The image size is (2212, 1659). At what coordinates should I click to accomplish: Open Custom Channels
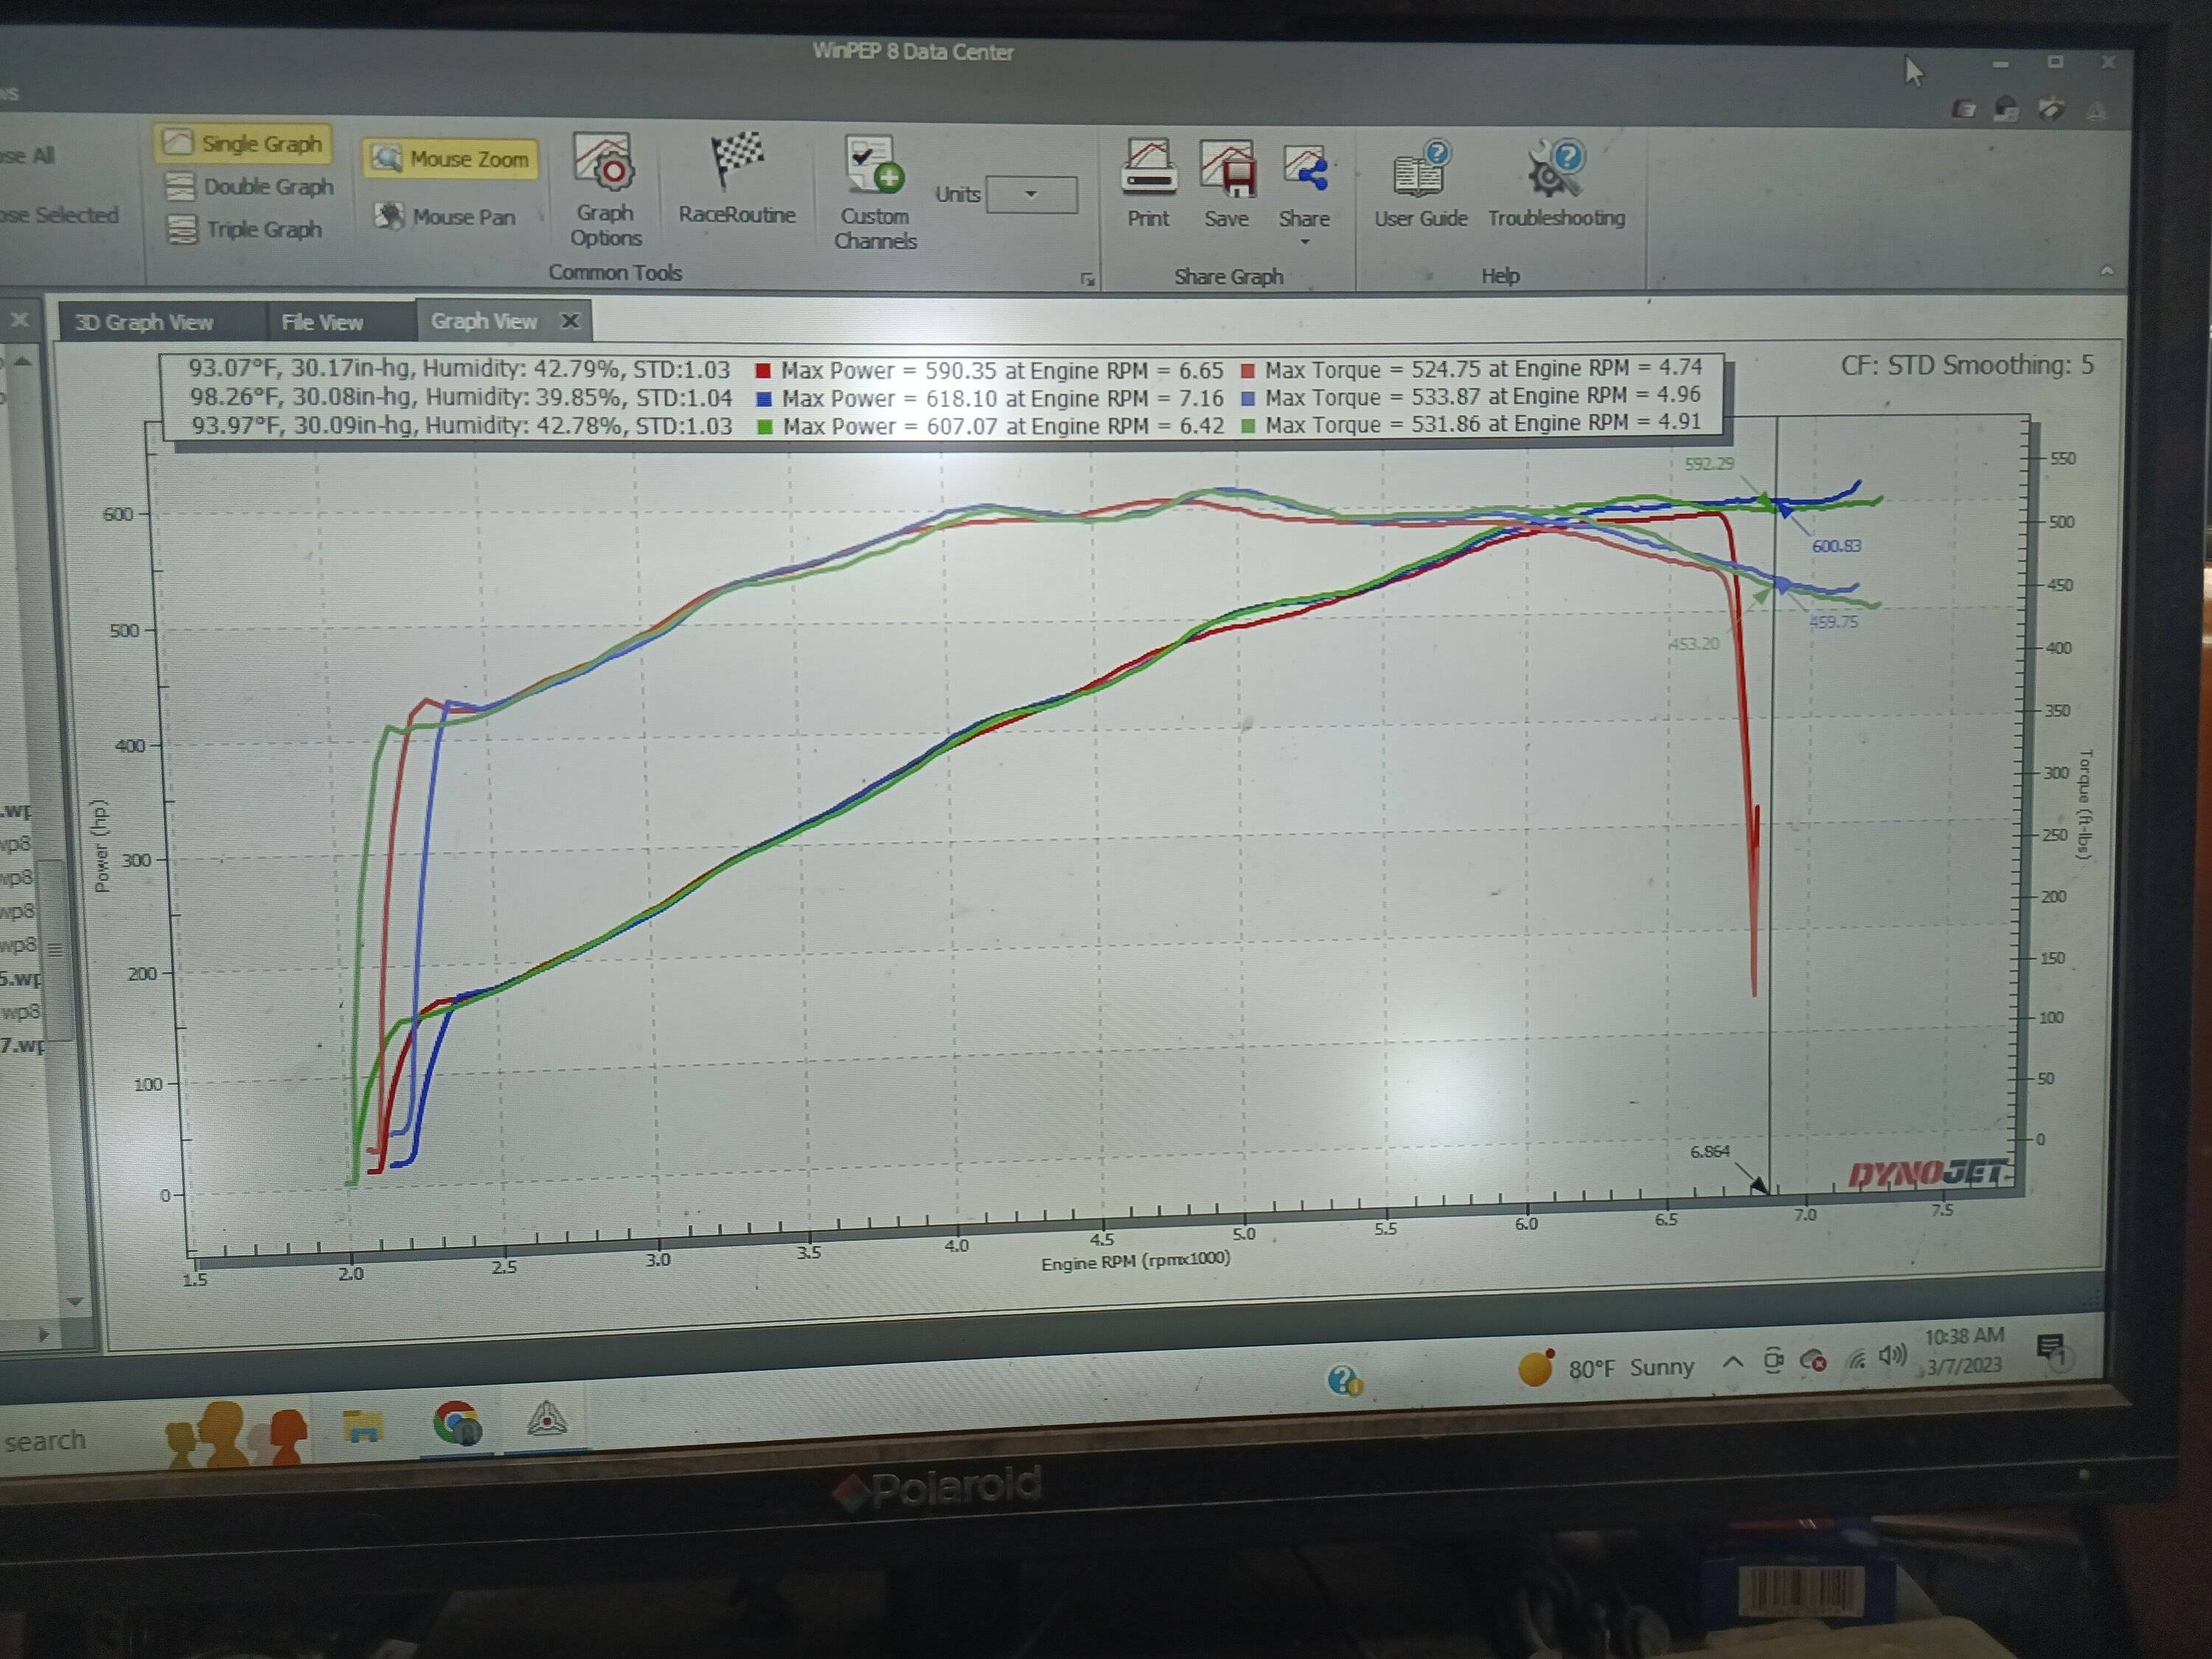(875, 193)
